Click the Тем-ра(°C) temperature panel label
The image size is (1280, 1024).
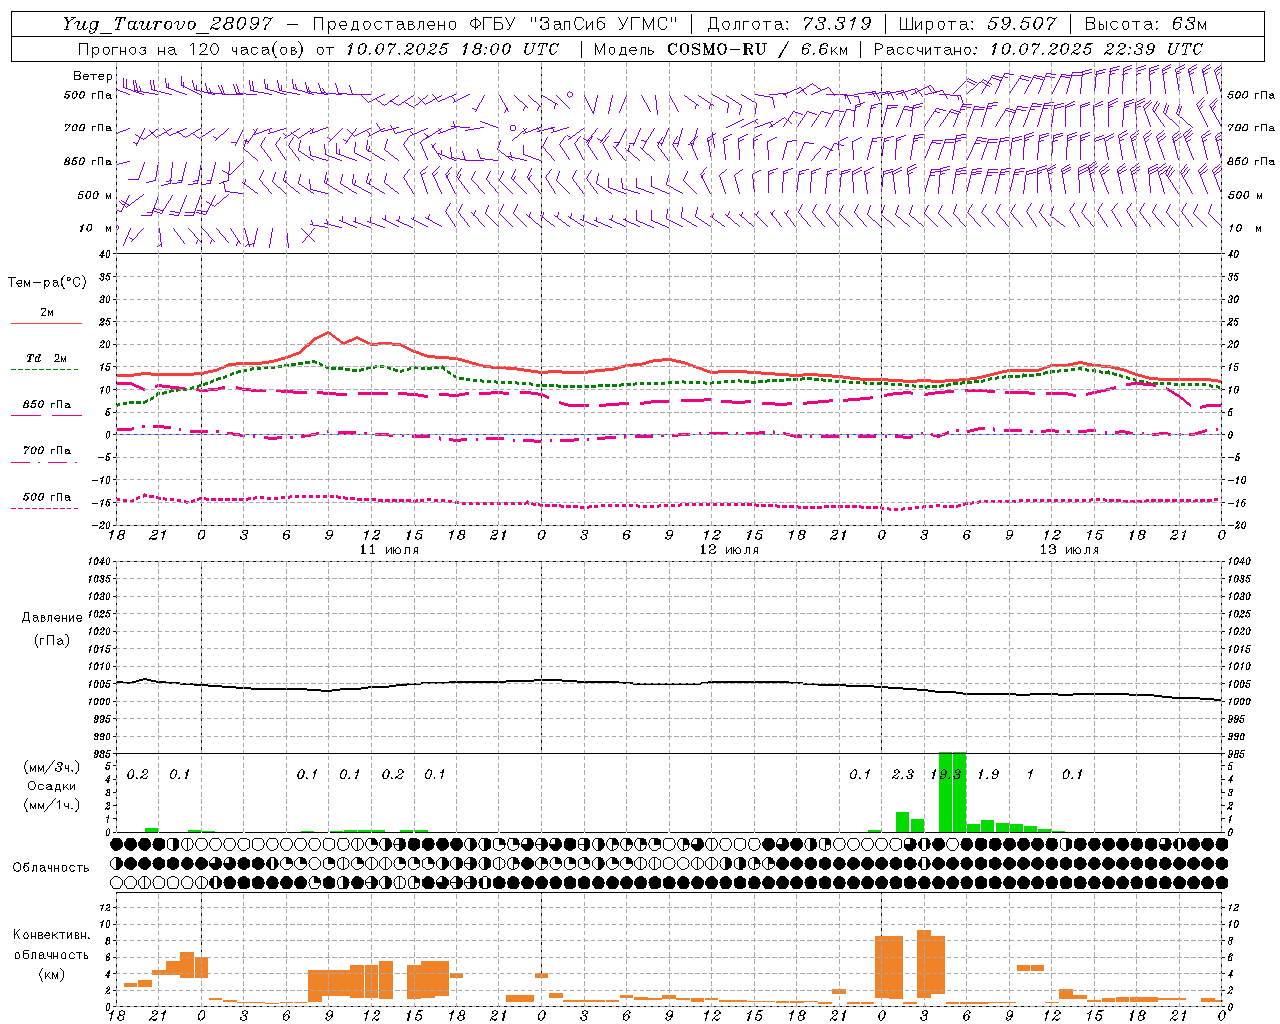[47, 283]
